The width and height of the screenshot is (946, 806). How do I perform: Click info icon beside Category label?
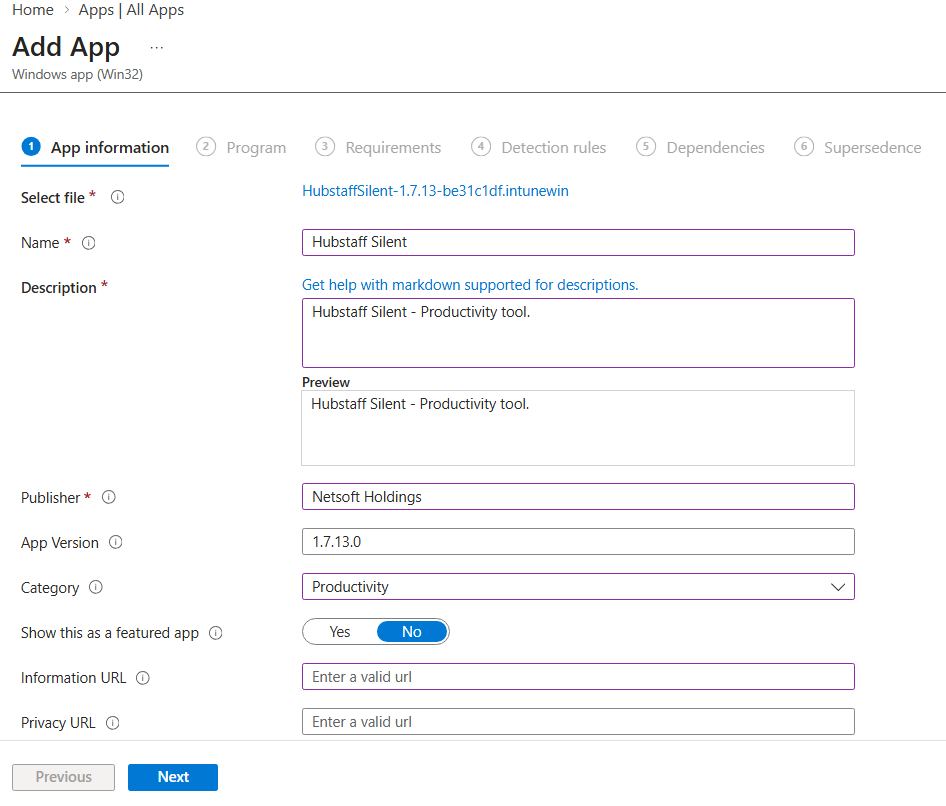[x=96, y=588]
